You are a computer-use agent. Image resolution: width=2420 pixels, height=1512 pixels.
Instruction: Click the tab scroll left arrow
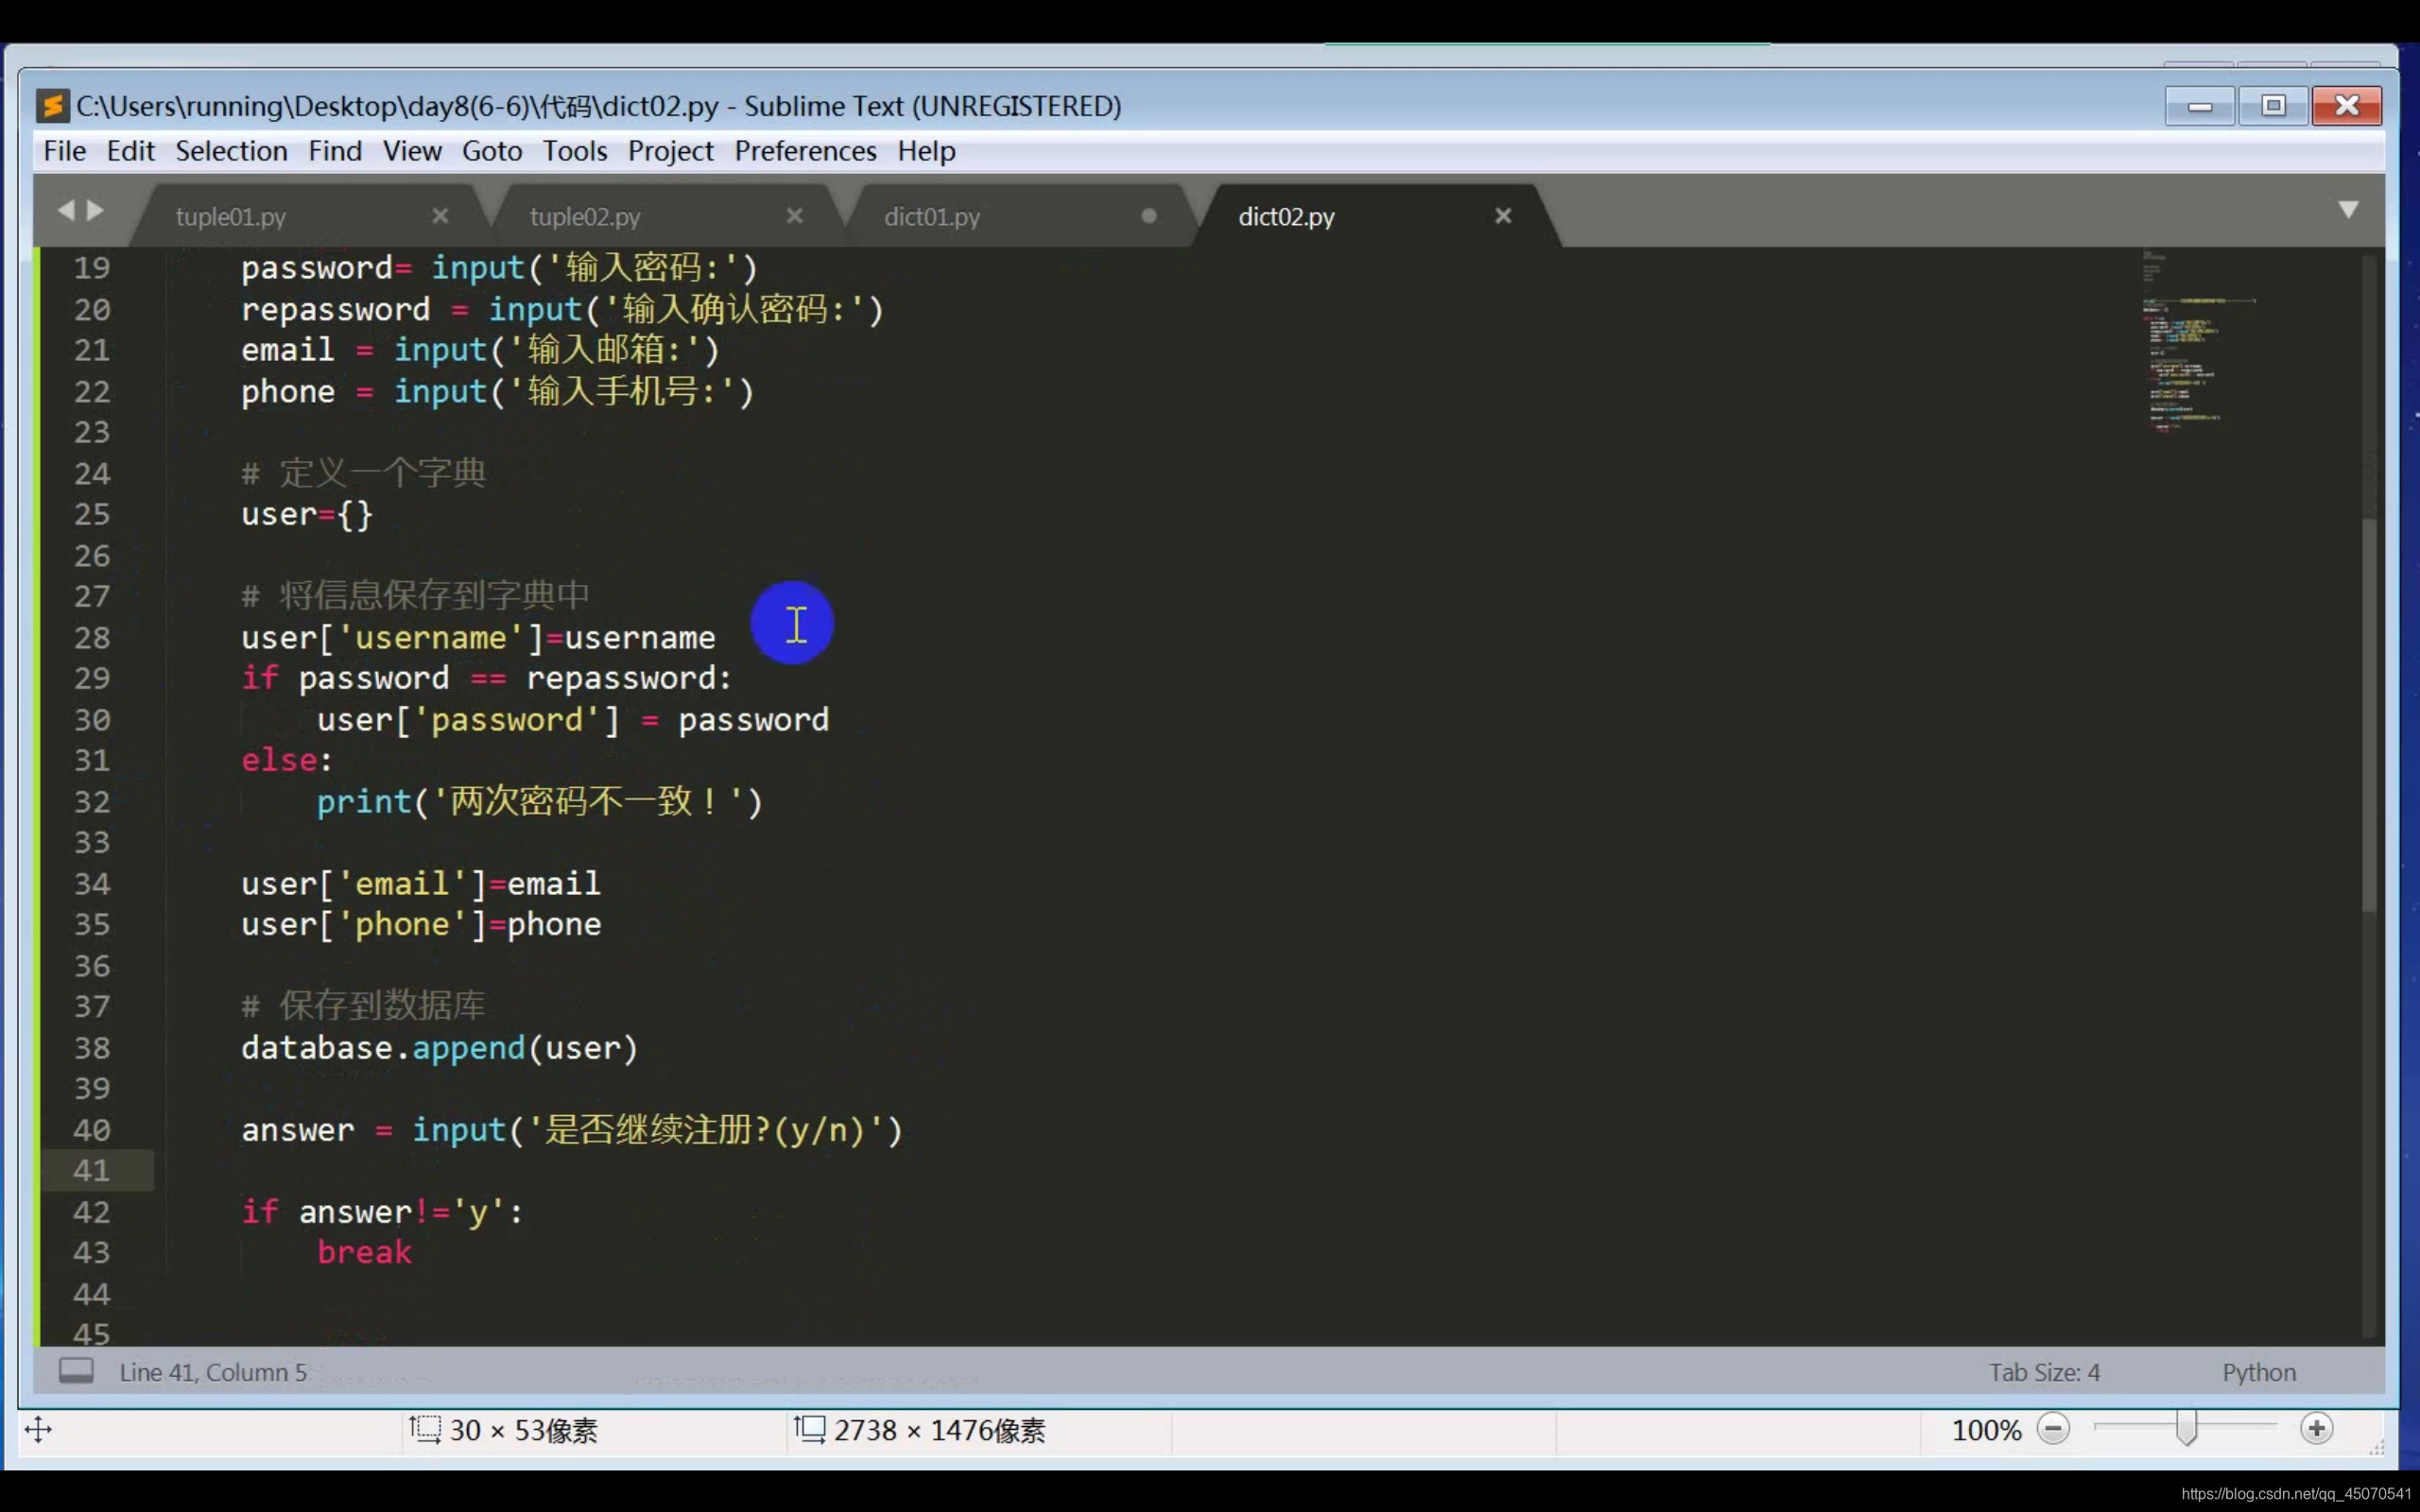point(66,210)
